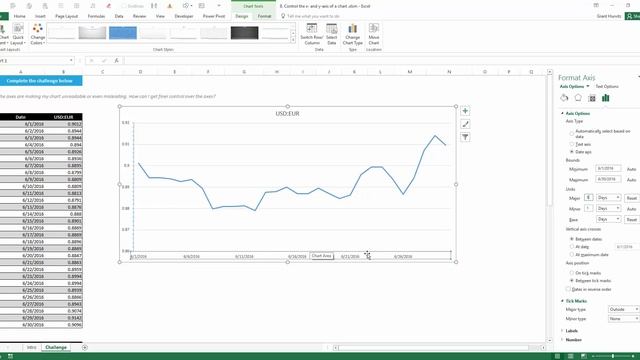The width and height of the screenshot is (640, 360).
Task: Open Minor type tick marks dropdown
Action: point(623,319)
